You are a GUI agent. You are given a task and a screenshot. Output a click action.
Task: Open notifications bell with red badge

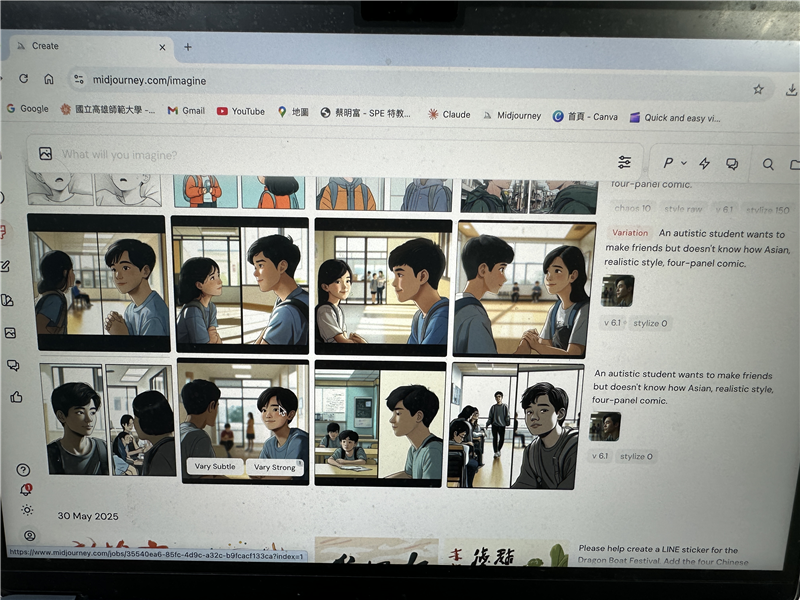(x=26, y=490)
